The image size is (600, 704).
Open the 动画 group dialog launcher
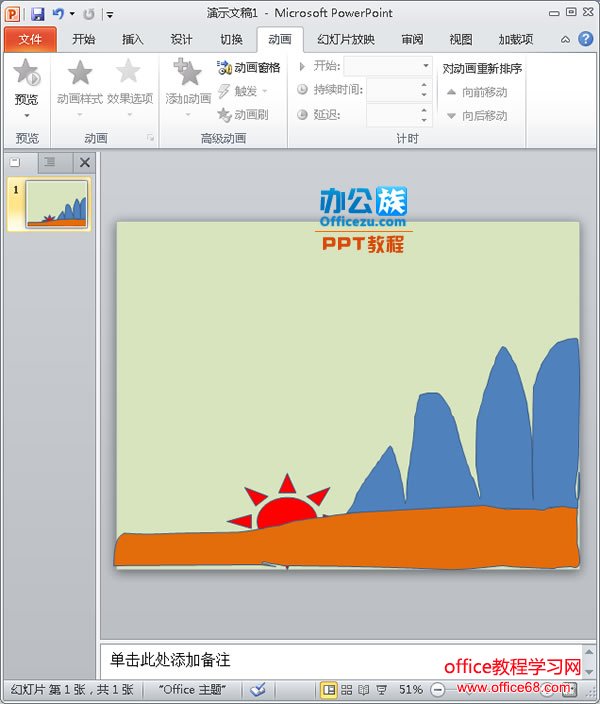[151, 138]
